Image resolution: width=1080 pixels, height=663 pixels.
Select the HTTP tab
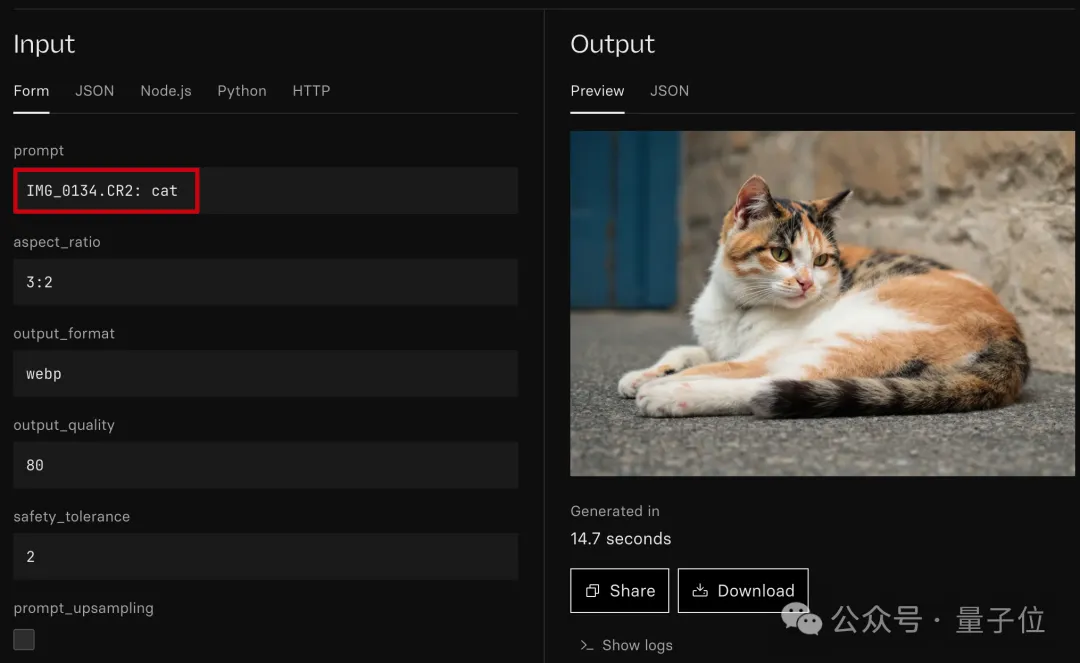pos(311,91)
